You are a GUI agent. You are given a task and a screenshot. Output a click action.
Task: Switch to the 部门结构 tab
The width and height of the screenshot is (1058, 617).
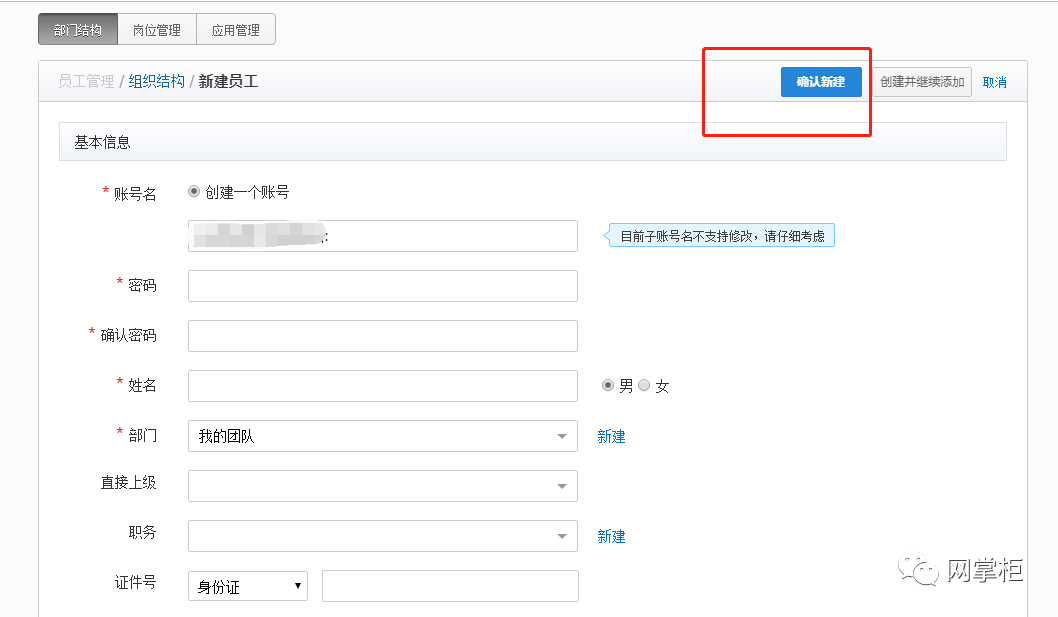click(78, 30)
